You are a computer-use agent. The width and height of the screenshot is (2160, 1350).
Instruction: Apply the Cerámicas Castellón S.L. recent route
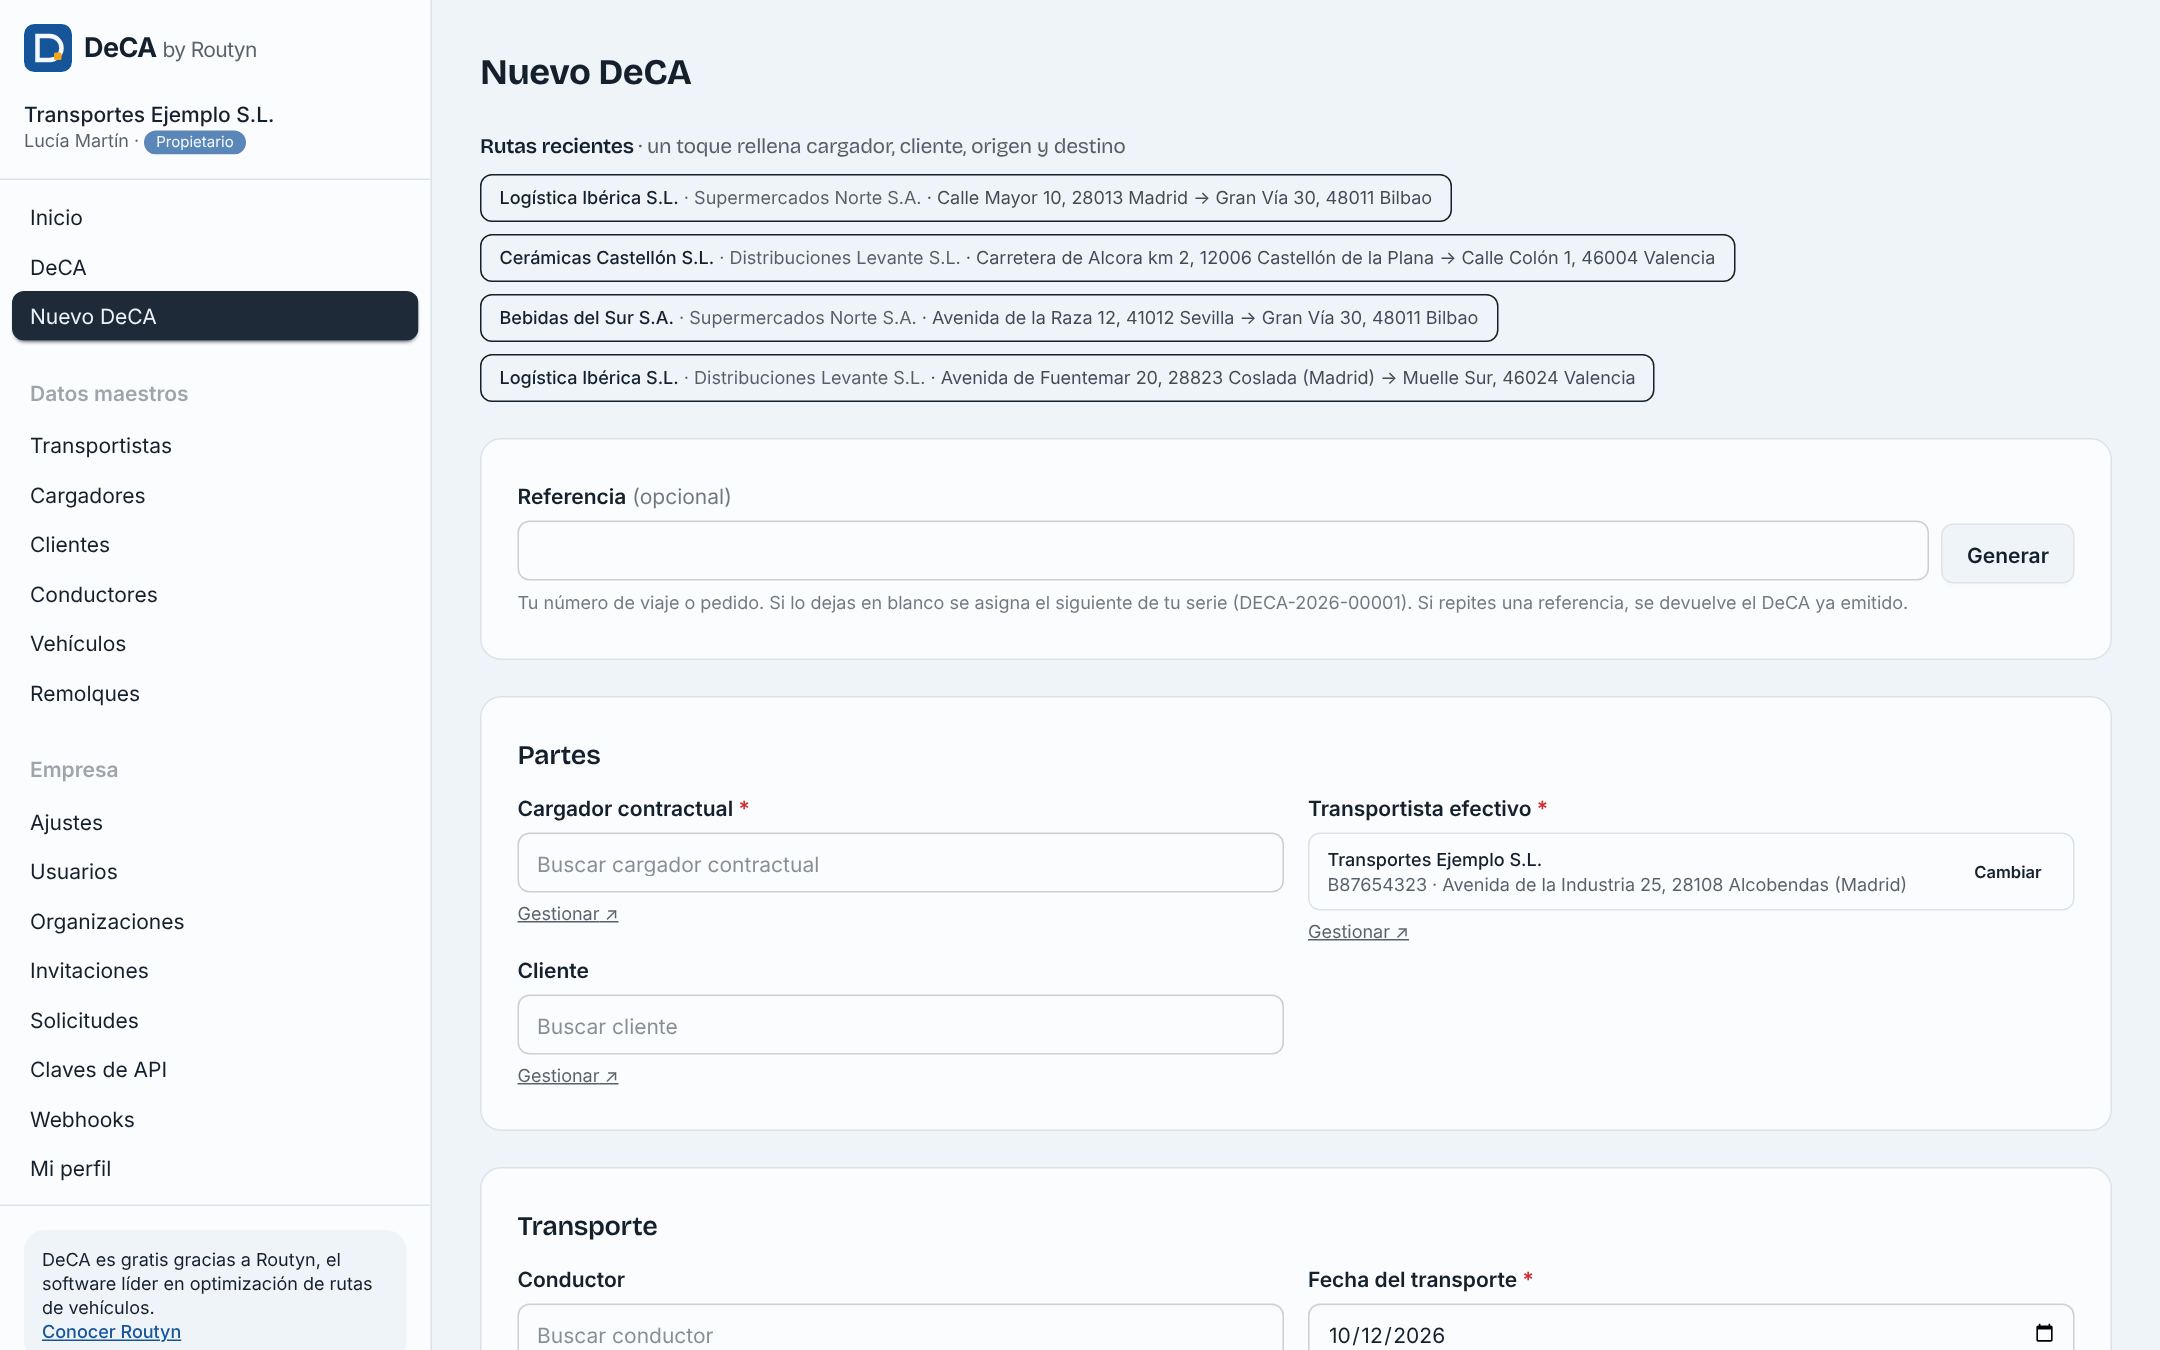click(x=1107, y=258)
